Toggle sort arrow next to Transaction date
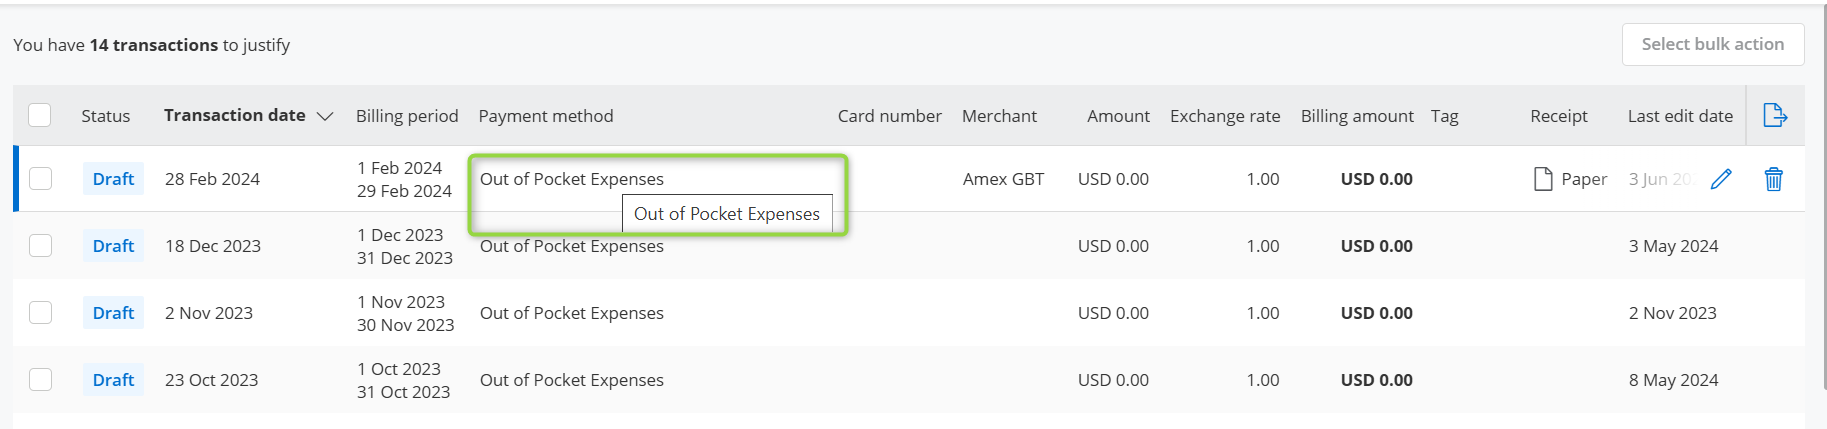This screenshot has width=1827, height=429. click(325, 116)
